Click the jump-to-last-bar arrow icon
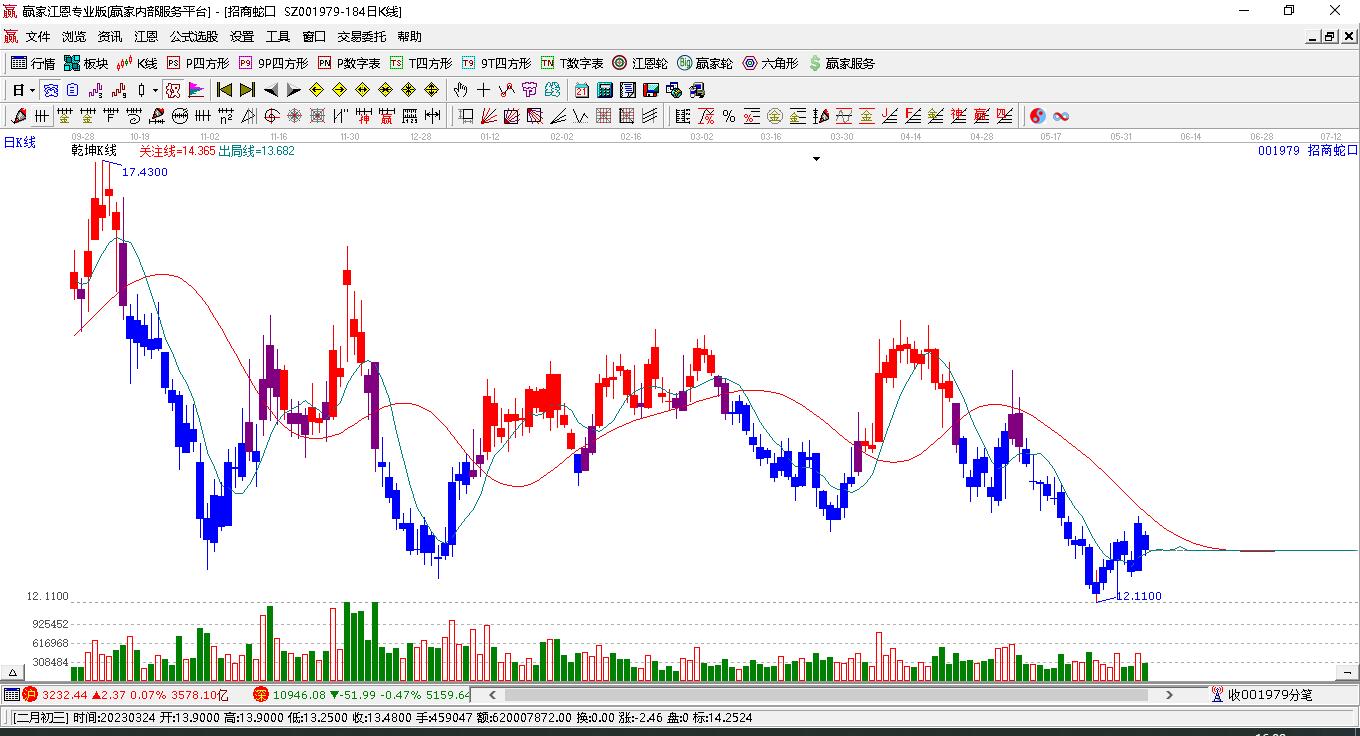The image size is (1360, 736). [x=247, y=90]
